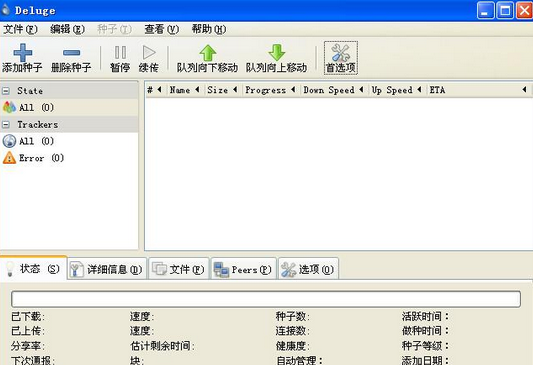Maximize the Deluge window

pos(505,11)
